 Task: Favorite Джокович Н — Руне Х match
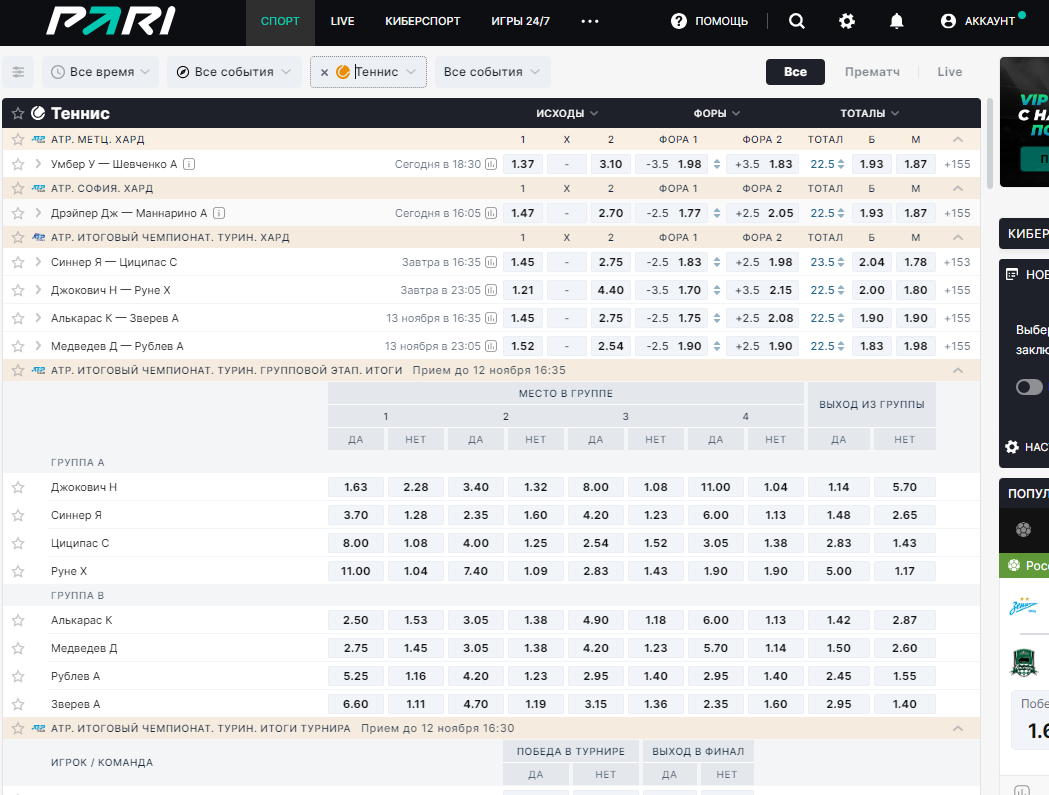pos(18,290)
